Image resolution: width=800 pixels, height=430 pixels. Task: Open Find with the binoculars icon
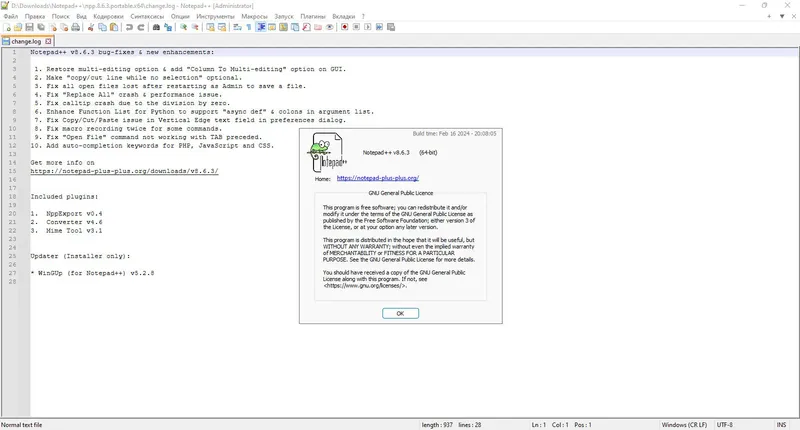pos(156,27)
